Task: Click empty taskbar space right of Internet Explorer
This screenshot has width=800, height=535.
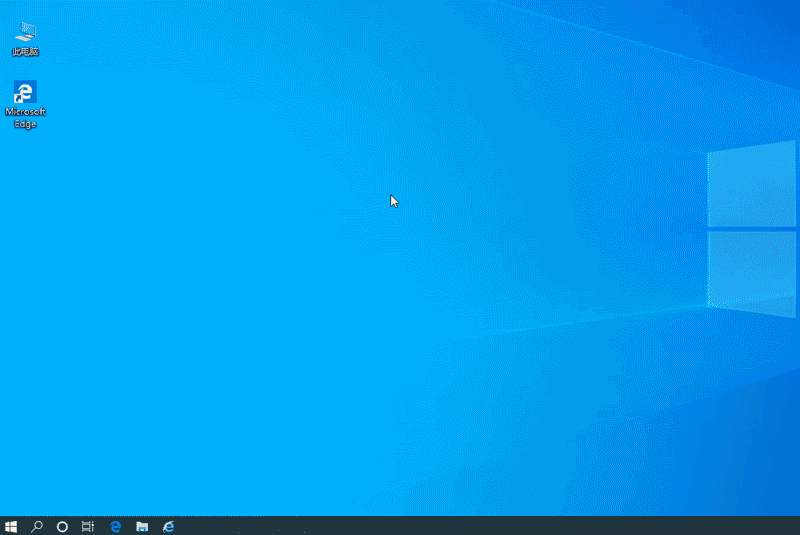Action: point(450,526)
